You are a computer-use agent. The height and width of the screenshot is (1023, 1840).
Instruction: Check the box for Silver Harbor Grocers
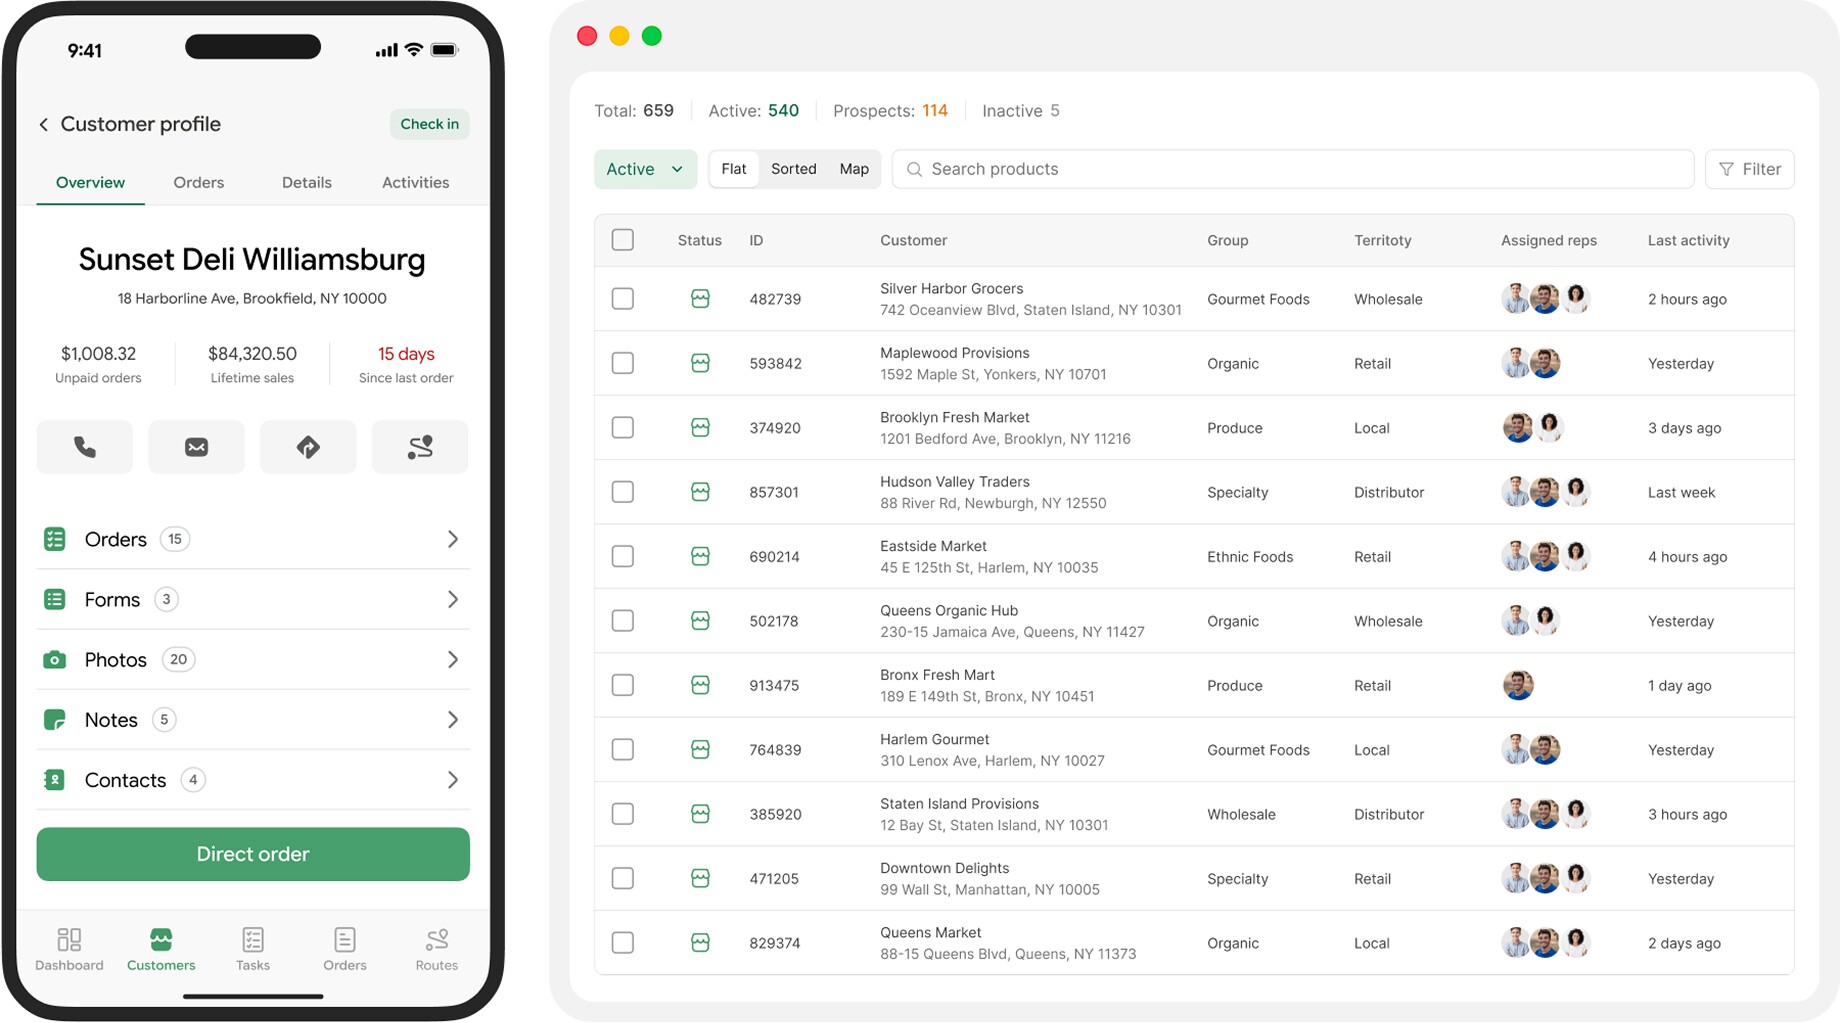pyautogui.click(x=623, y=298)
